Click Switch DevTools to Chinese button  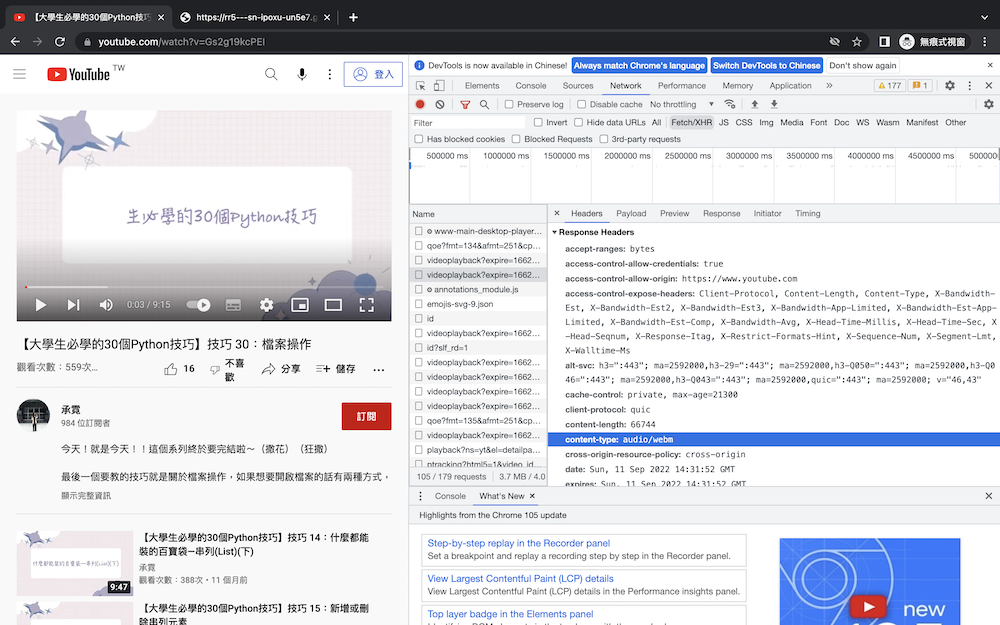(767, 66)
